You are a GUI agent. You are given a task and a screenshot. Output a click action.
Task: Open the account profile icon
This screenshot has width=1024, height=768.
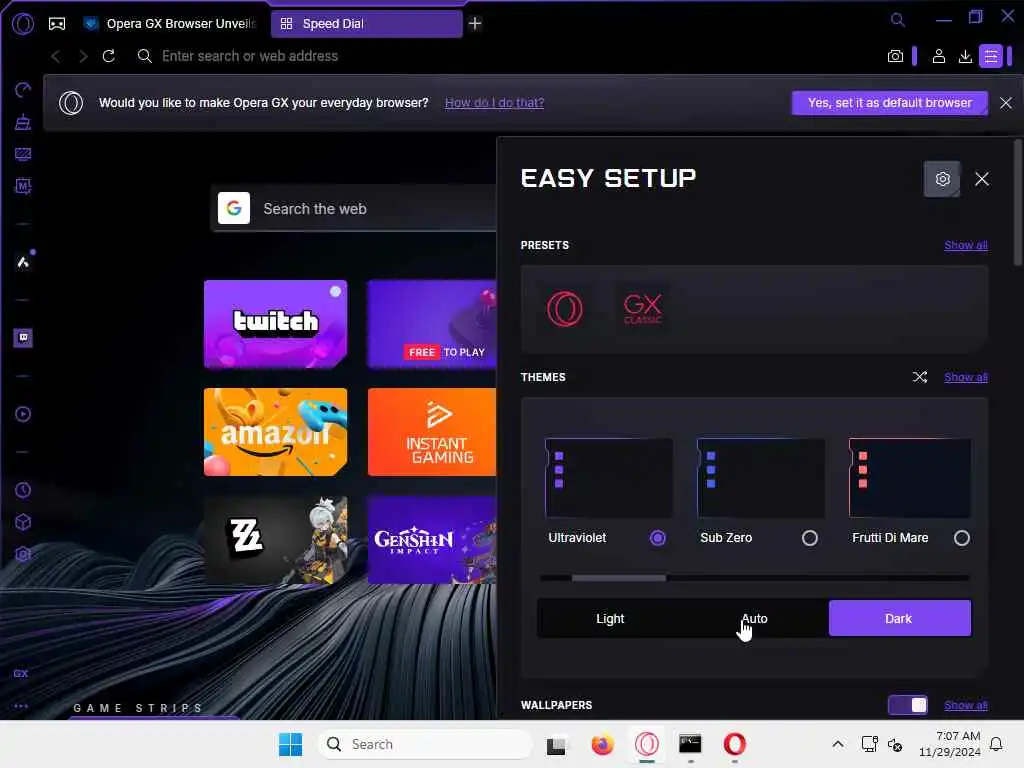pos(938,56)
